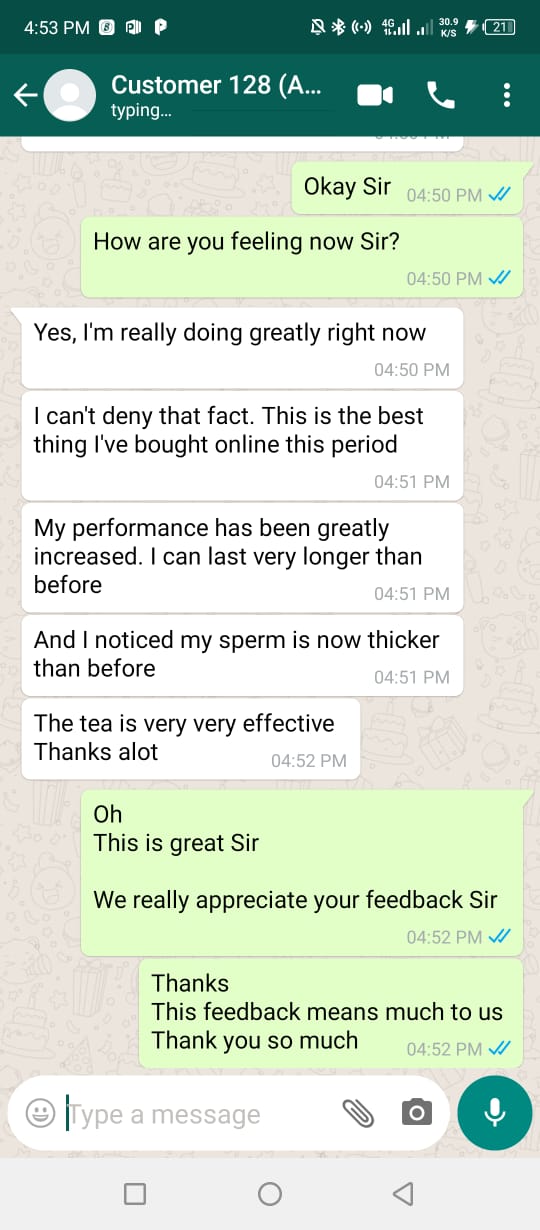Screen dimensions: 540x1230
Task: Select the "The tea is very very effective" message
Action: tap(190, 739)
